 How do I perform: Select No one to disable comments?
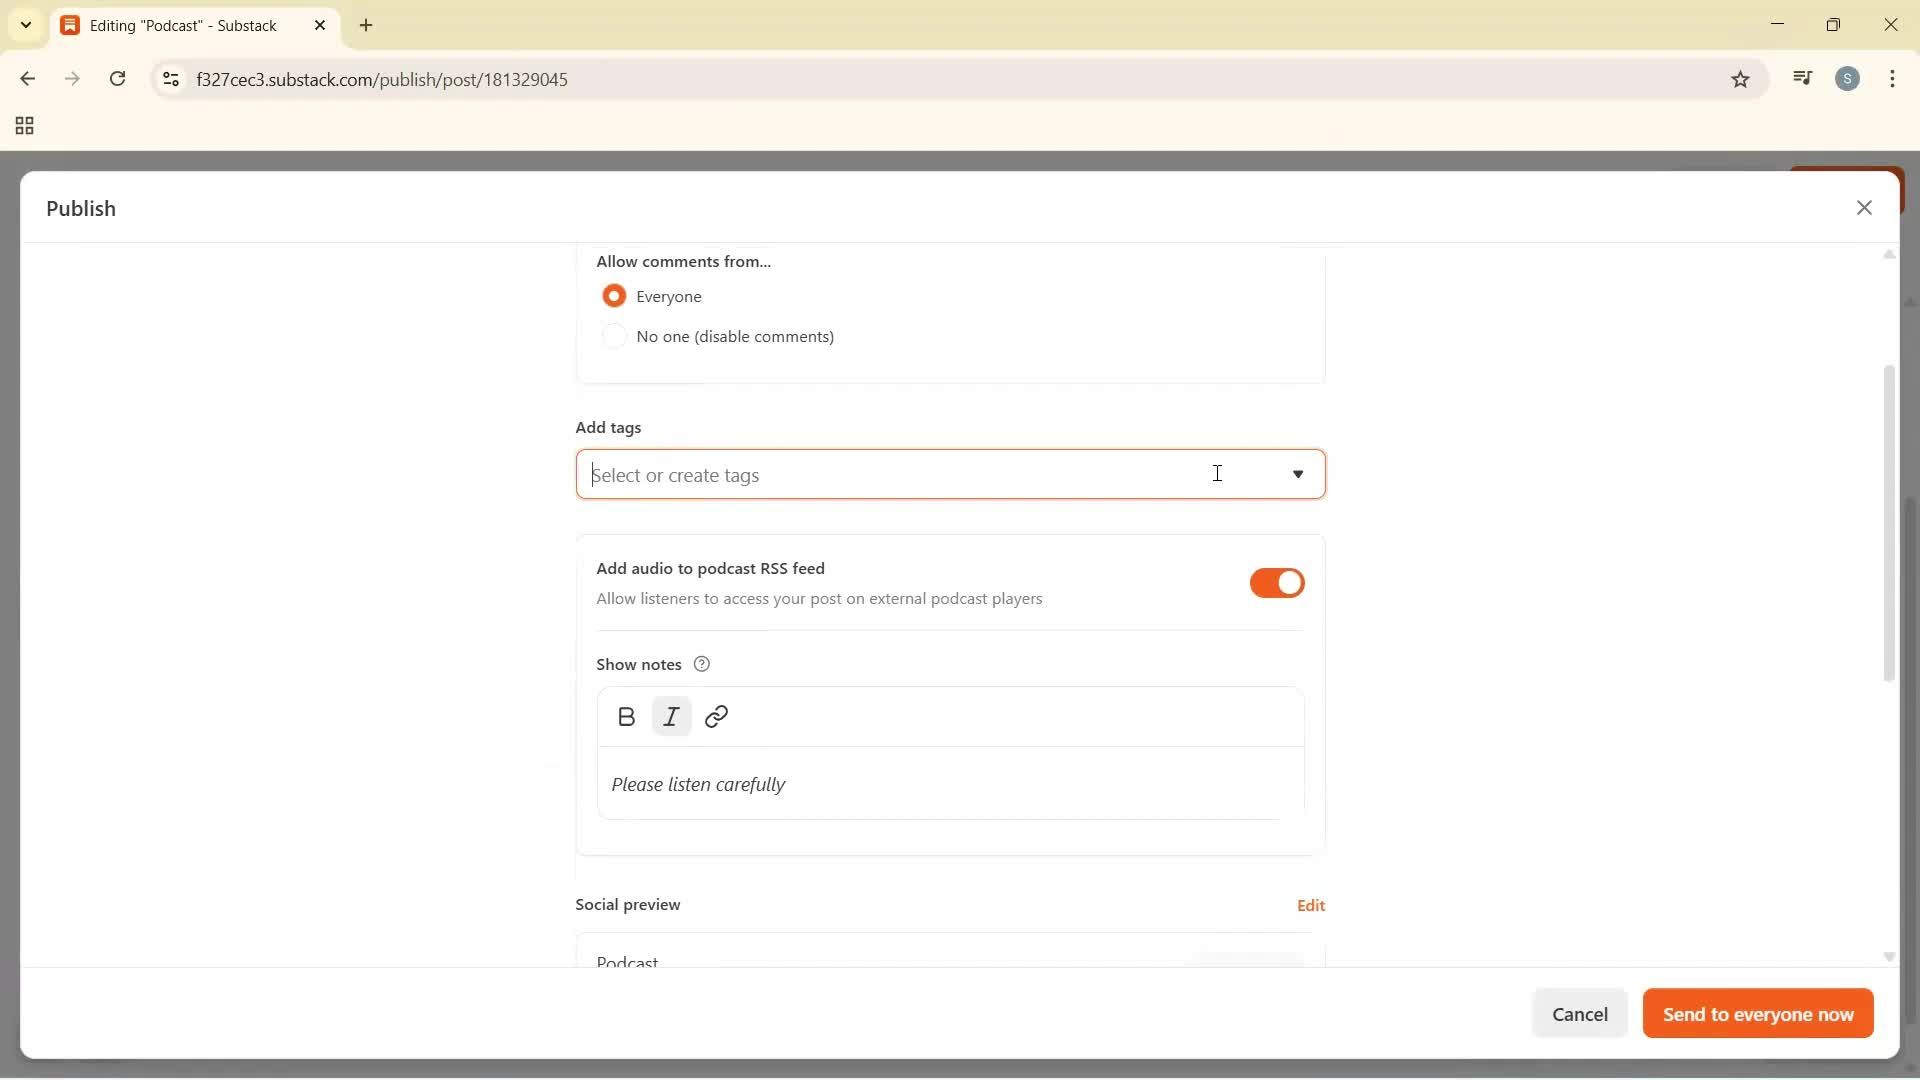615,336
